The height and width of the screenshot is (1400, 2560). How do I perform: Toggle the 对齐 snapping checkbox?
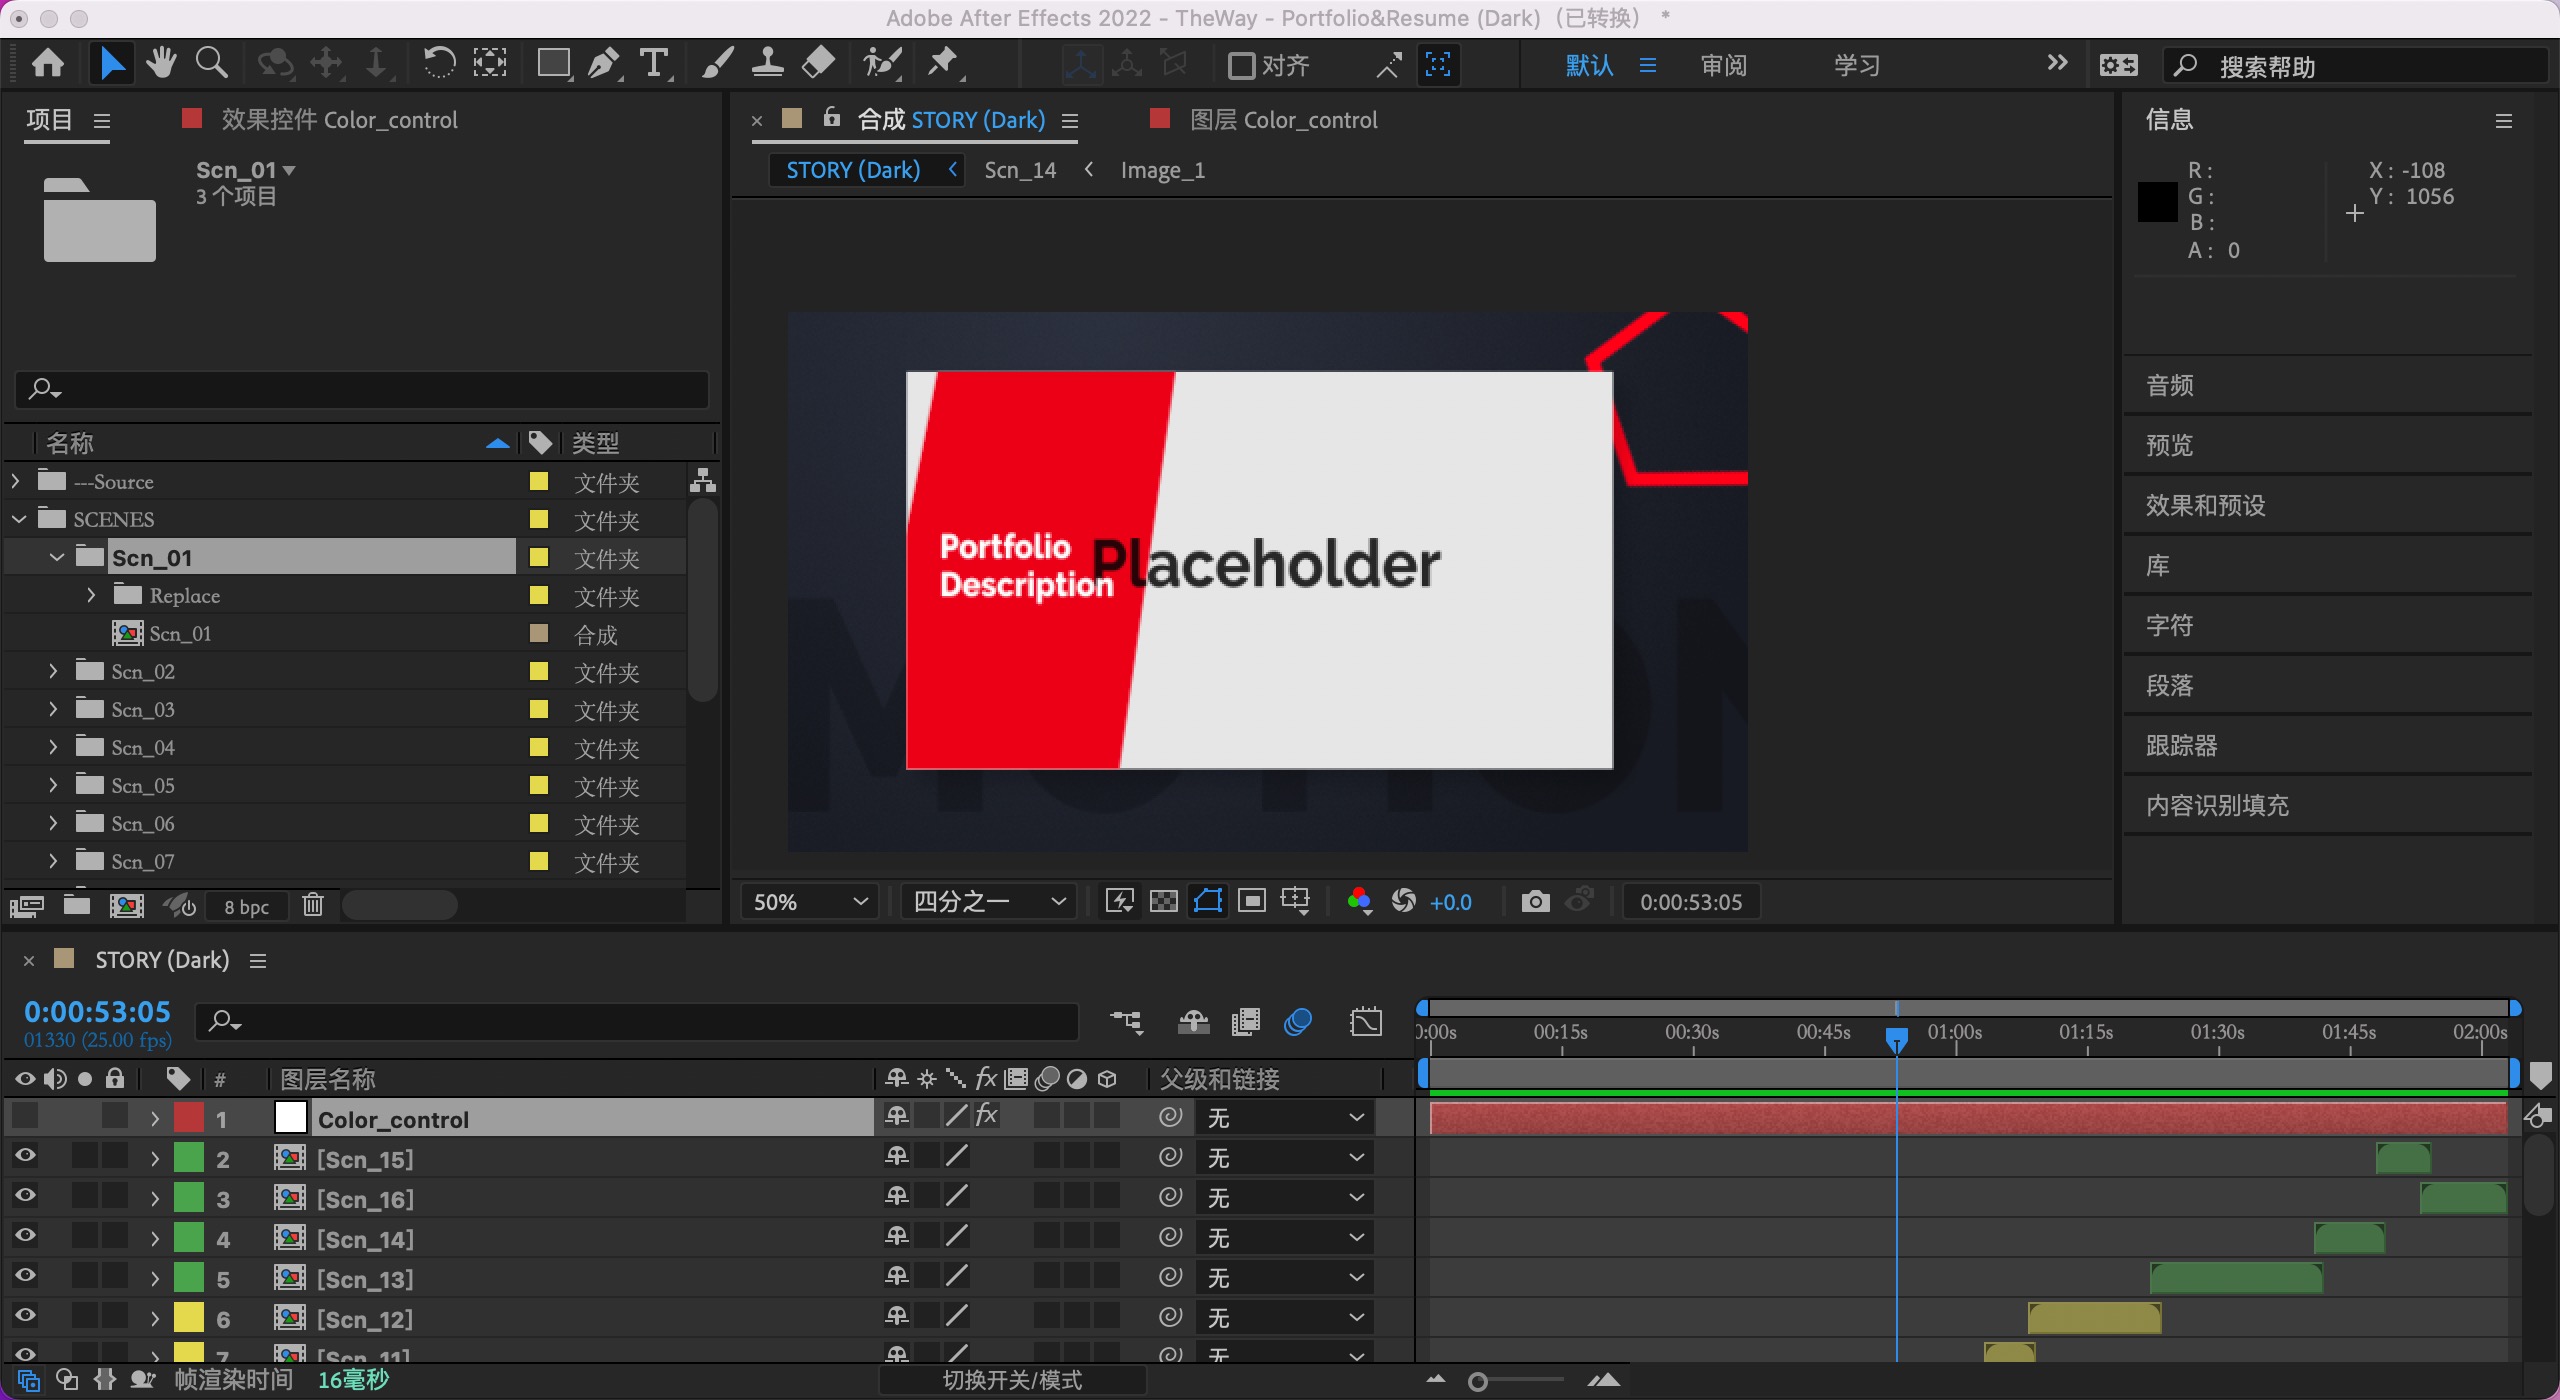click(1241, 66)
